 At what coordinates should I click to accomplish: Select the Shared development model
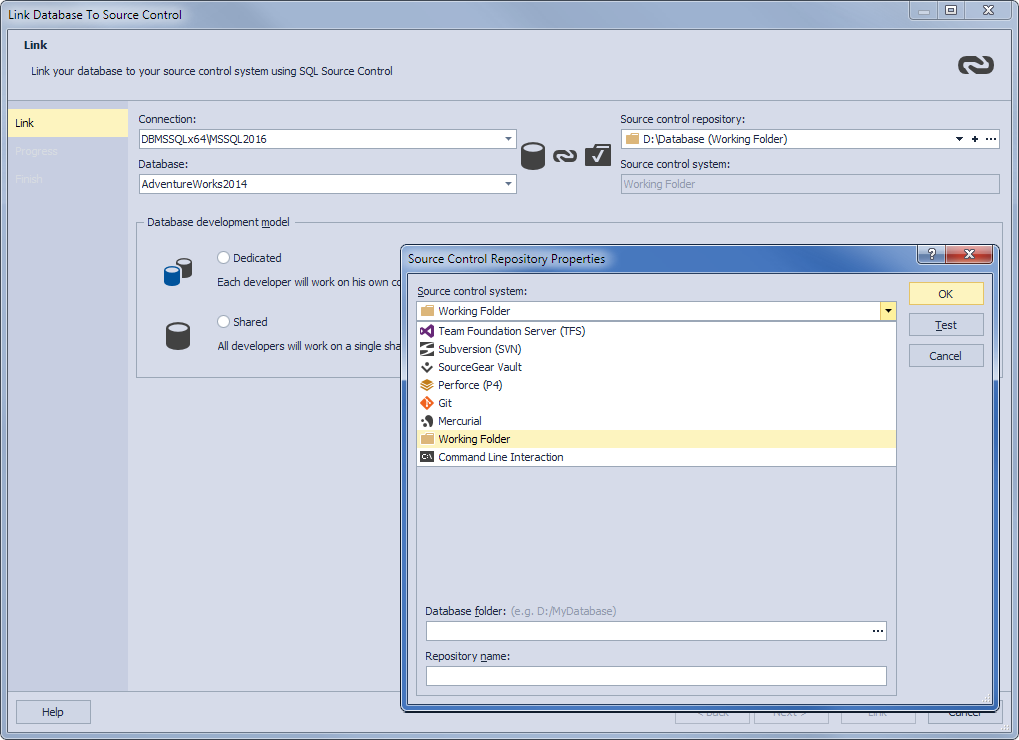pos(224,322)
